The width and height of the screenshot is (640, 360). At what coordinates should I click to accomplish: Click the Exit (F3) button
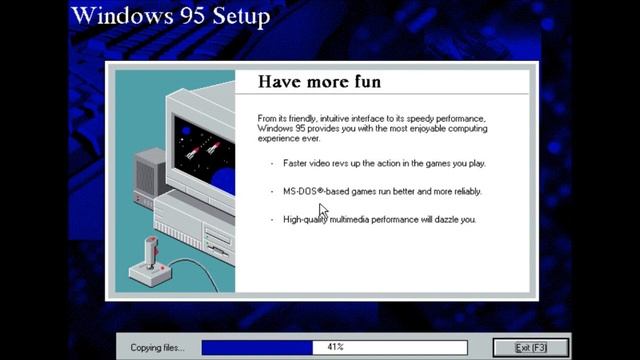pos(531,348)
